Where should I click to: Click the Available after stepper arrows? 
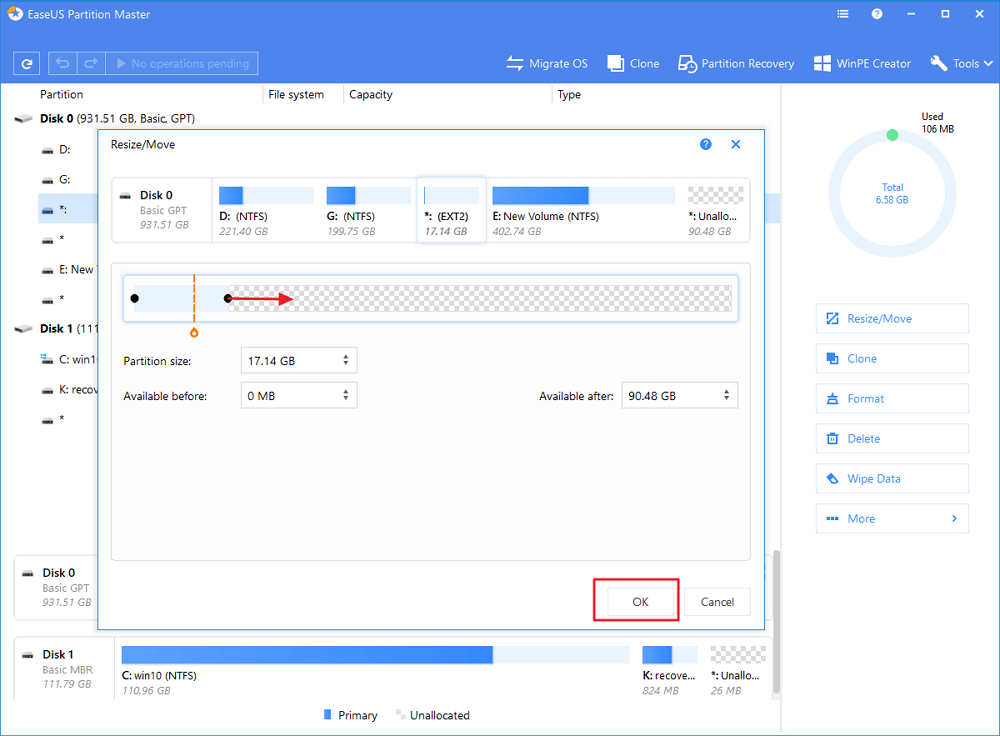726,395
